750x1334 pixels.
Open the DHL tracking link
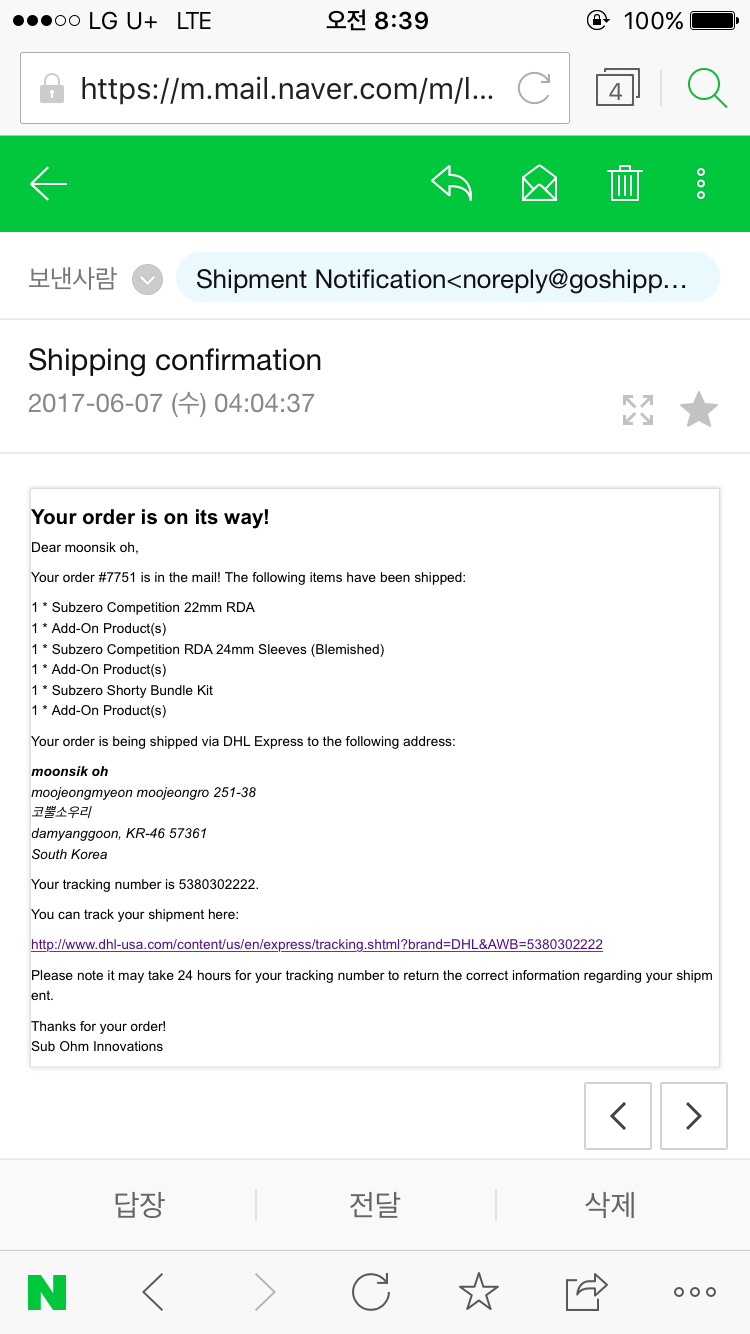coord(317,944)
